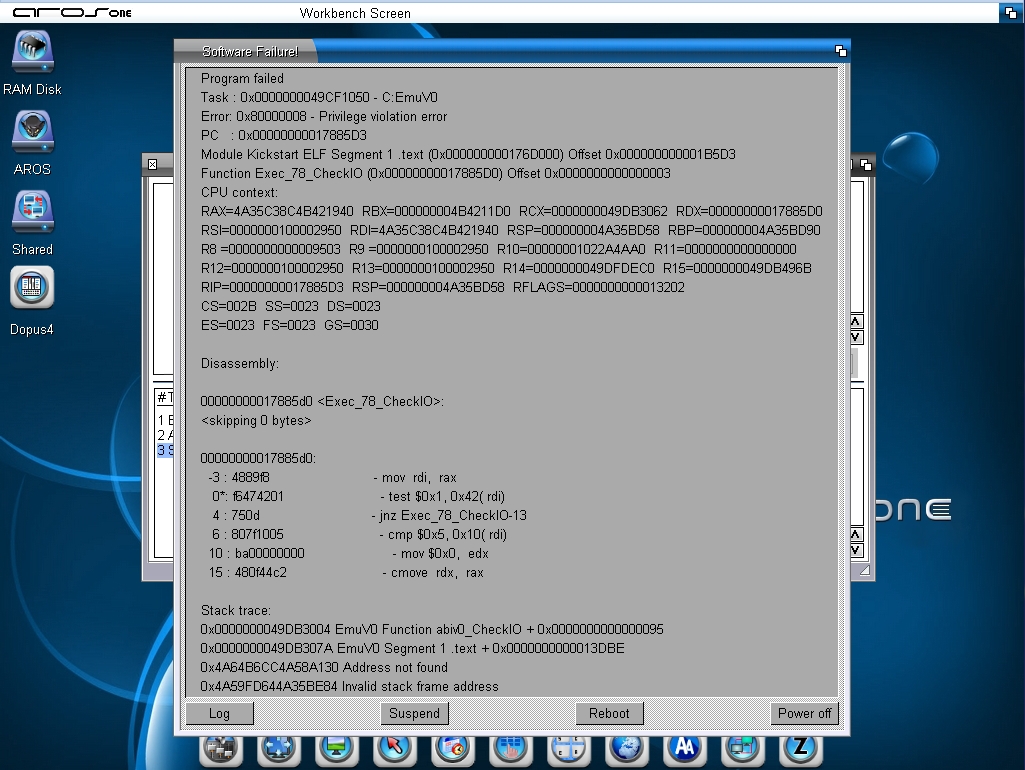Open the Shared folder icon
1025x770 pixels.
click(32, 216)
